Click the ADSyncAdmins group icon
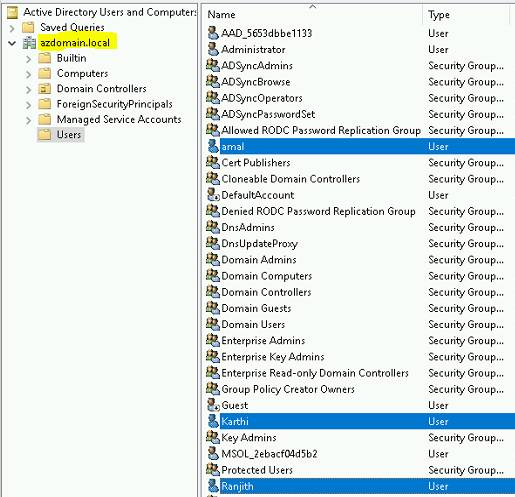Image resolution: width=515 pixels, height=497 pixels. 213,65
